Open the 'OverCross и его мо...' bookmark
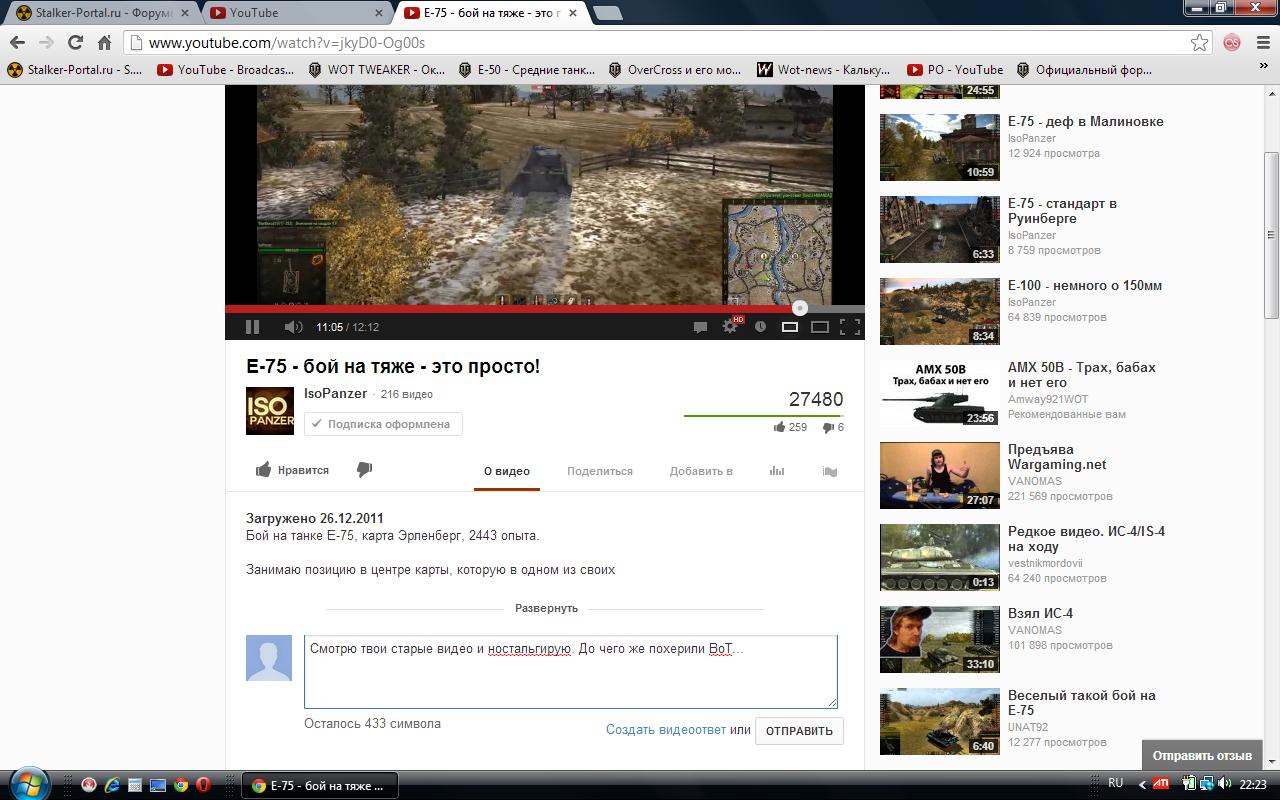 point(675,70)
